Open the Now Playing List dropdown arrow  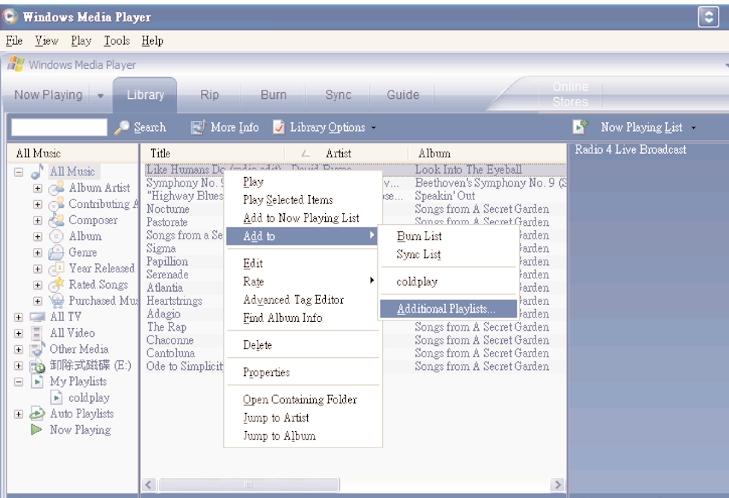693,127
